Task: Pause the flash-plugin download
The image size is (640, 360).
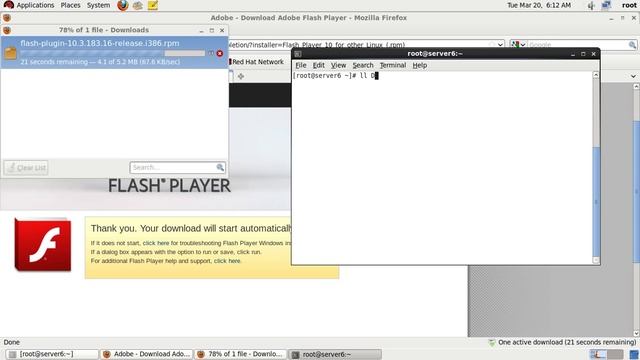Action: point(211,53)
